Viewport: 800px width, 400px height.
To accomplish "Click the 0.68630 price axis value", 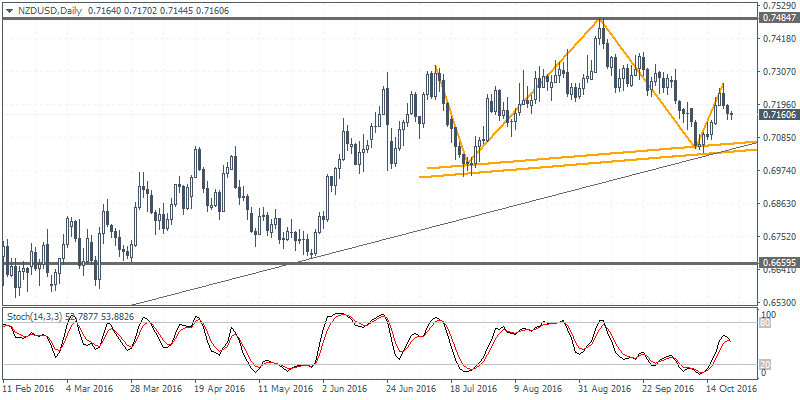I will [779, 204].
